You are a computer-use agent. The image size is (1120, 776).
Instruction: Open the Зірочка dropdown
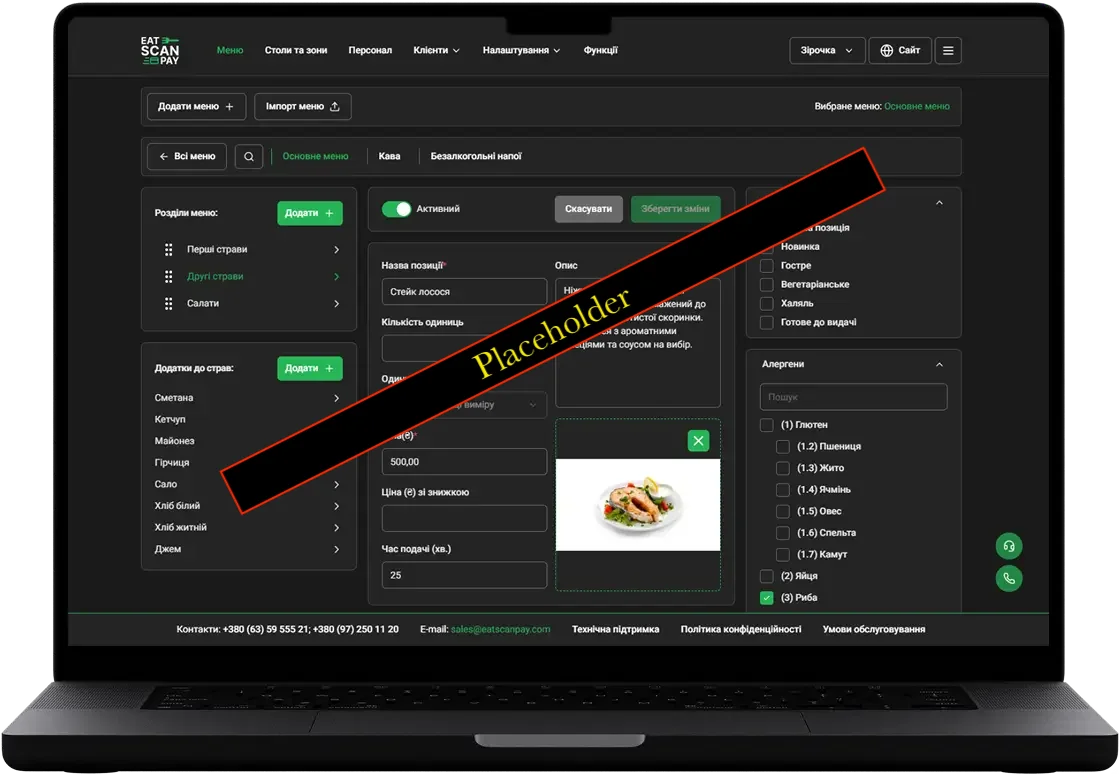coord(826,50)
